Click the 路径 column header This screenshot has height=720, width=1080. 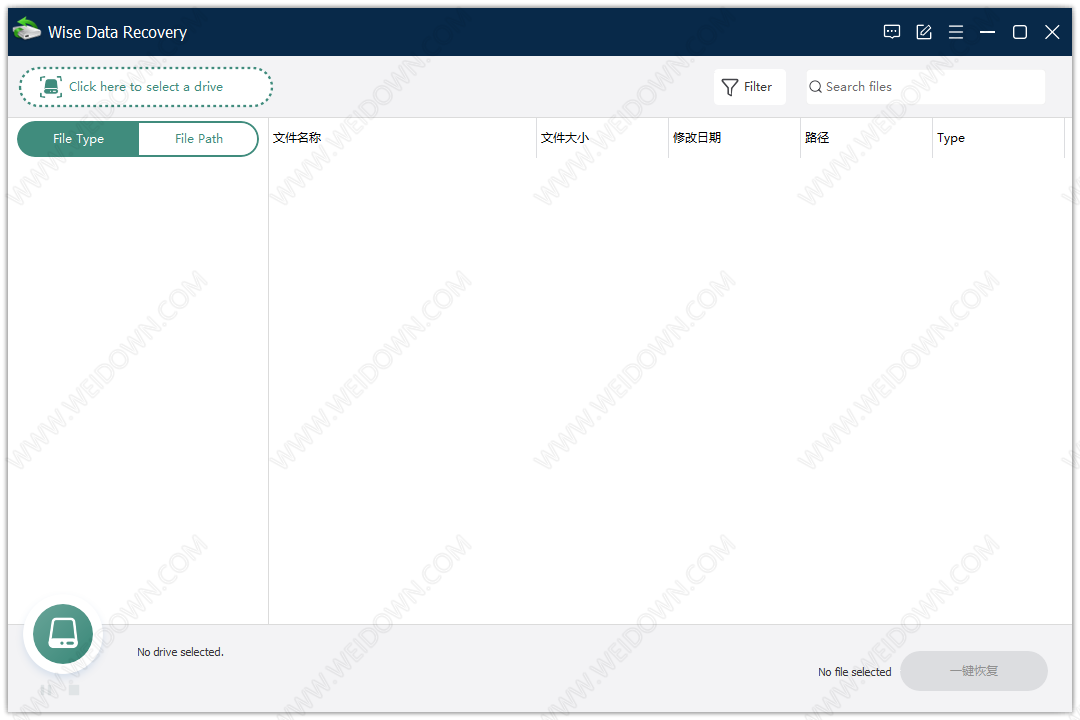point(866,138)
